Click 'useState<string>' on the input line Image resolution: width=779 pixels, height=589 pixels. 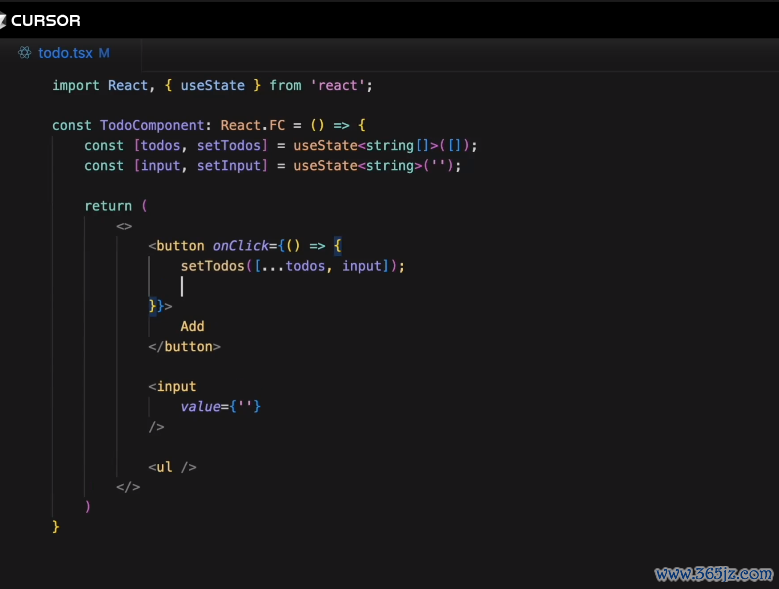(x=358, y=165)
